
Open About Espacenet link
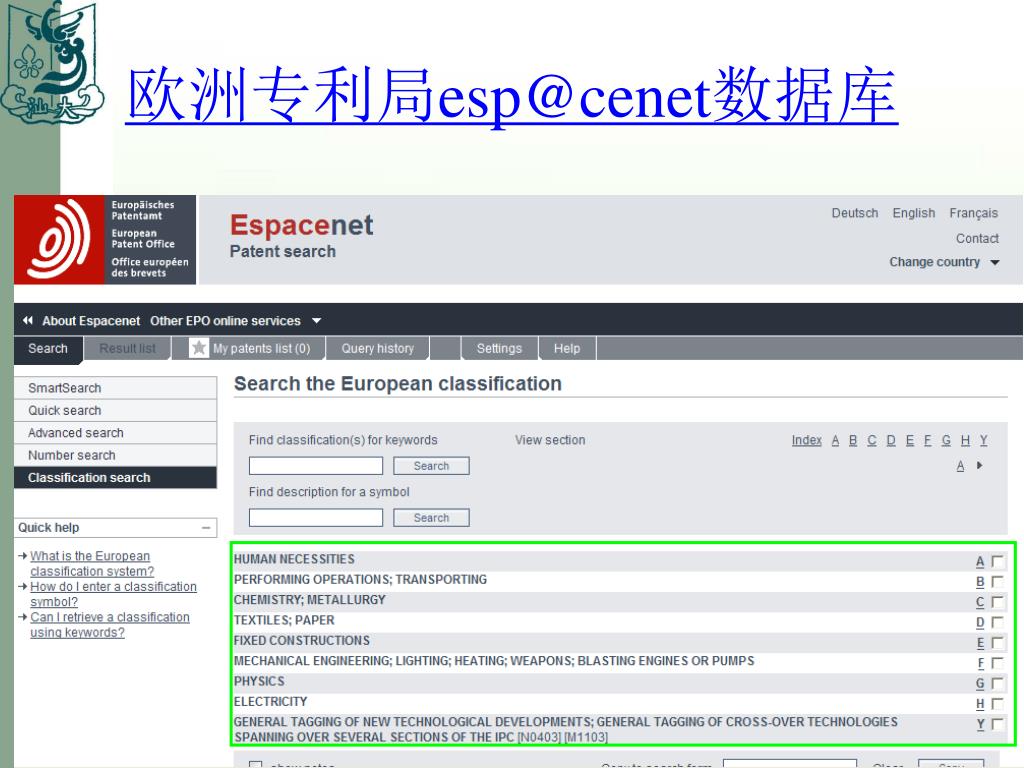(91, 321)
